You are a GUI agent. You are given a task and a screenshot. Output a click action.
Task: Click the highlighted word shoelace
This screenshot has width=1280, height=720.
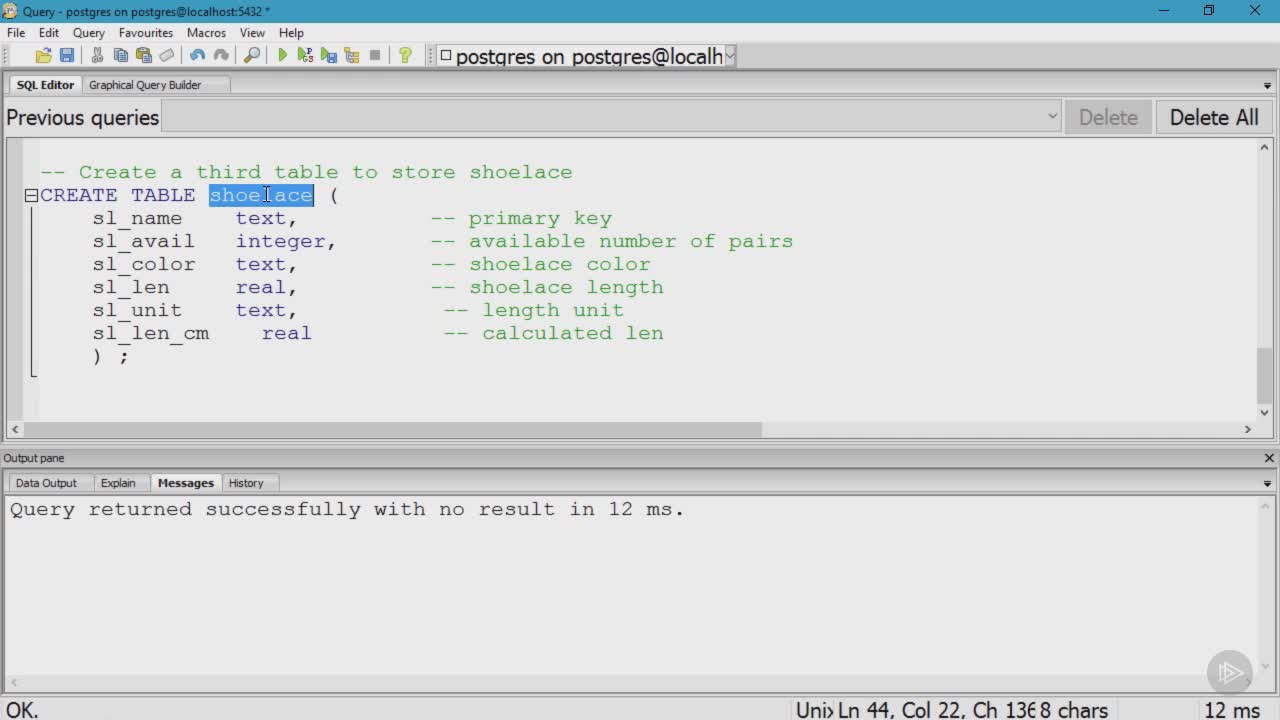tap(261, 195)
